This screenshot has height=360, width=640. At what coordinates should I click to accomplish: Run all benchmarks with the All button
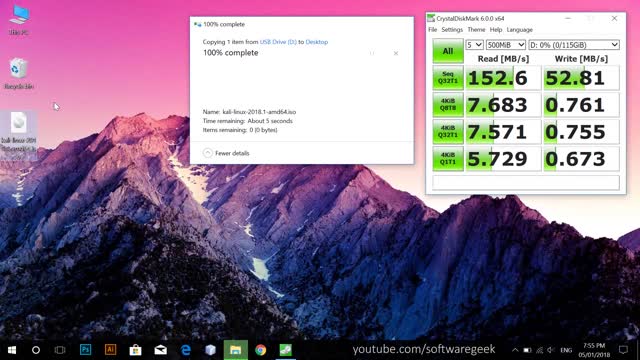tap(448, 51)
